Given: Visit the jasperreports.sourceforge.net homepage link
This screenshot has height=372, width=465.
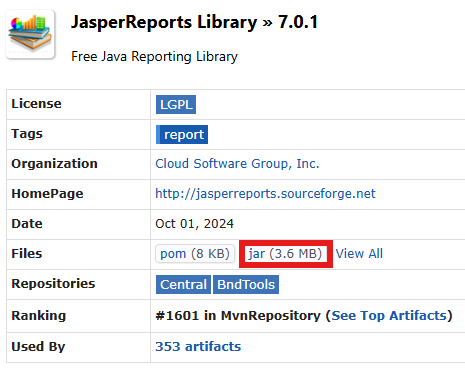Looking at the screenshot, I should [265, 194].
